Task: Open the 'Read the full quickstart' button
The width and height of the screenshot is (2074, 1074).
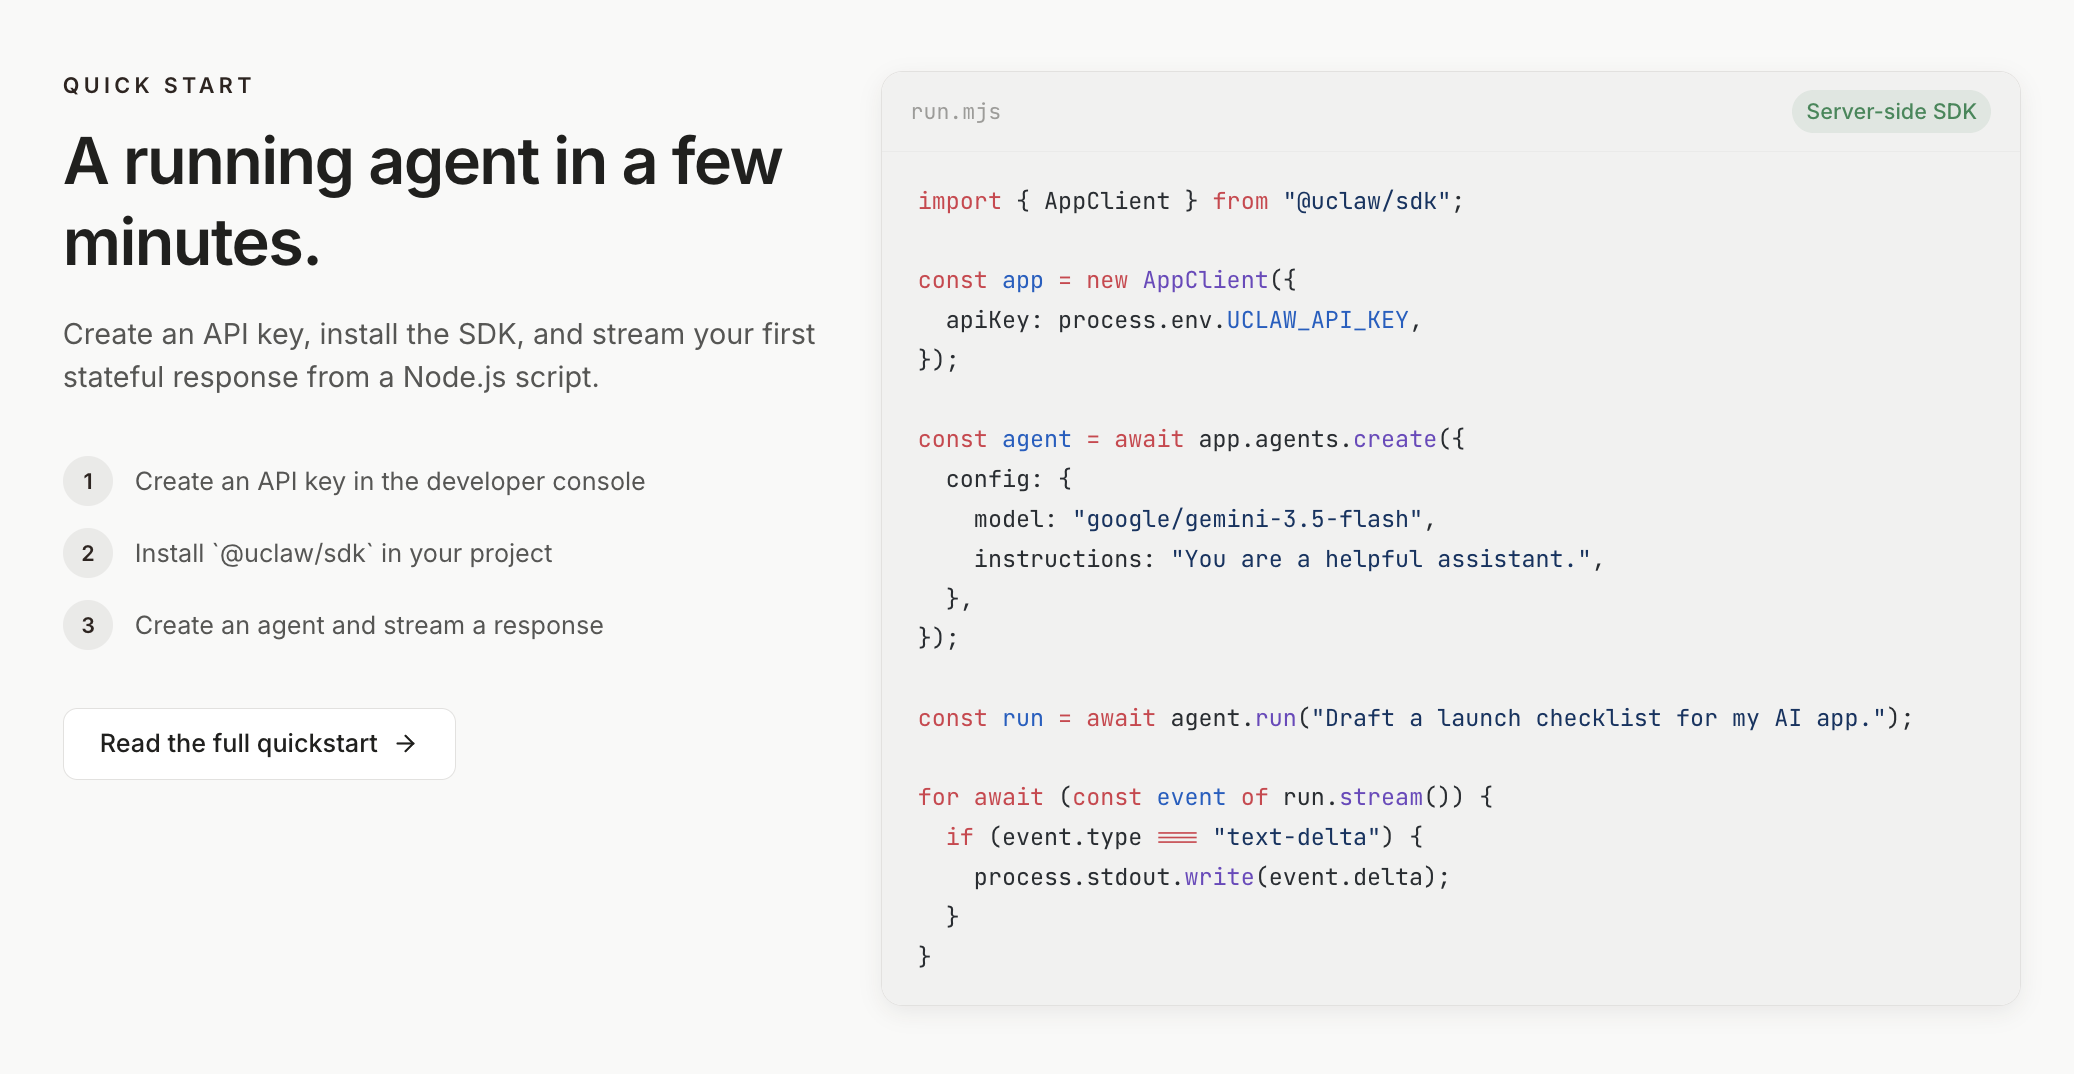Action: pos(259,744)
